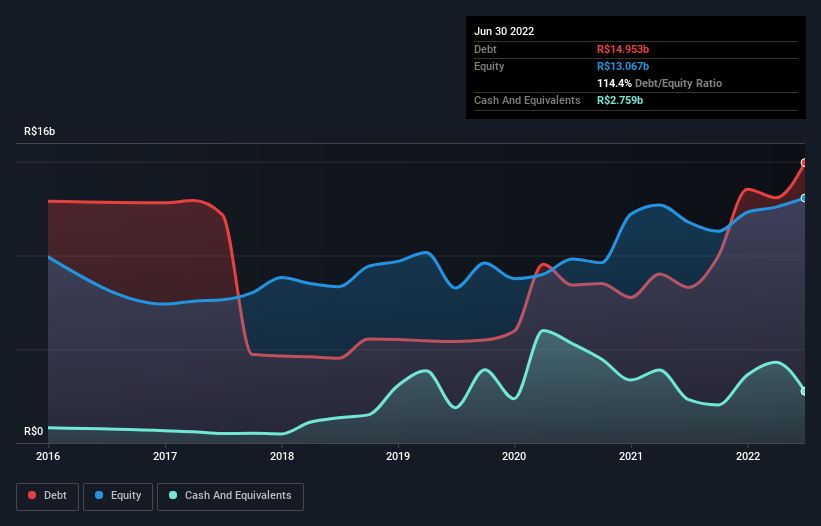Click the 2017 axis label
Image resolution: width=821 pixels, height=526 pixels.
[165, 456]
